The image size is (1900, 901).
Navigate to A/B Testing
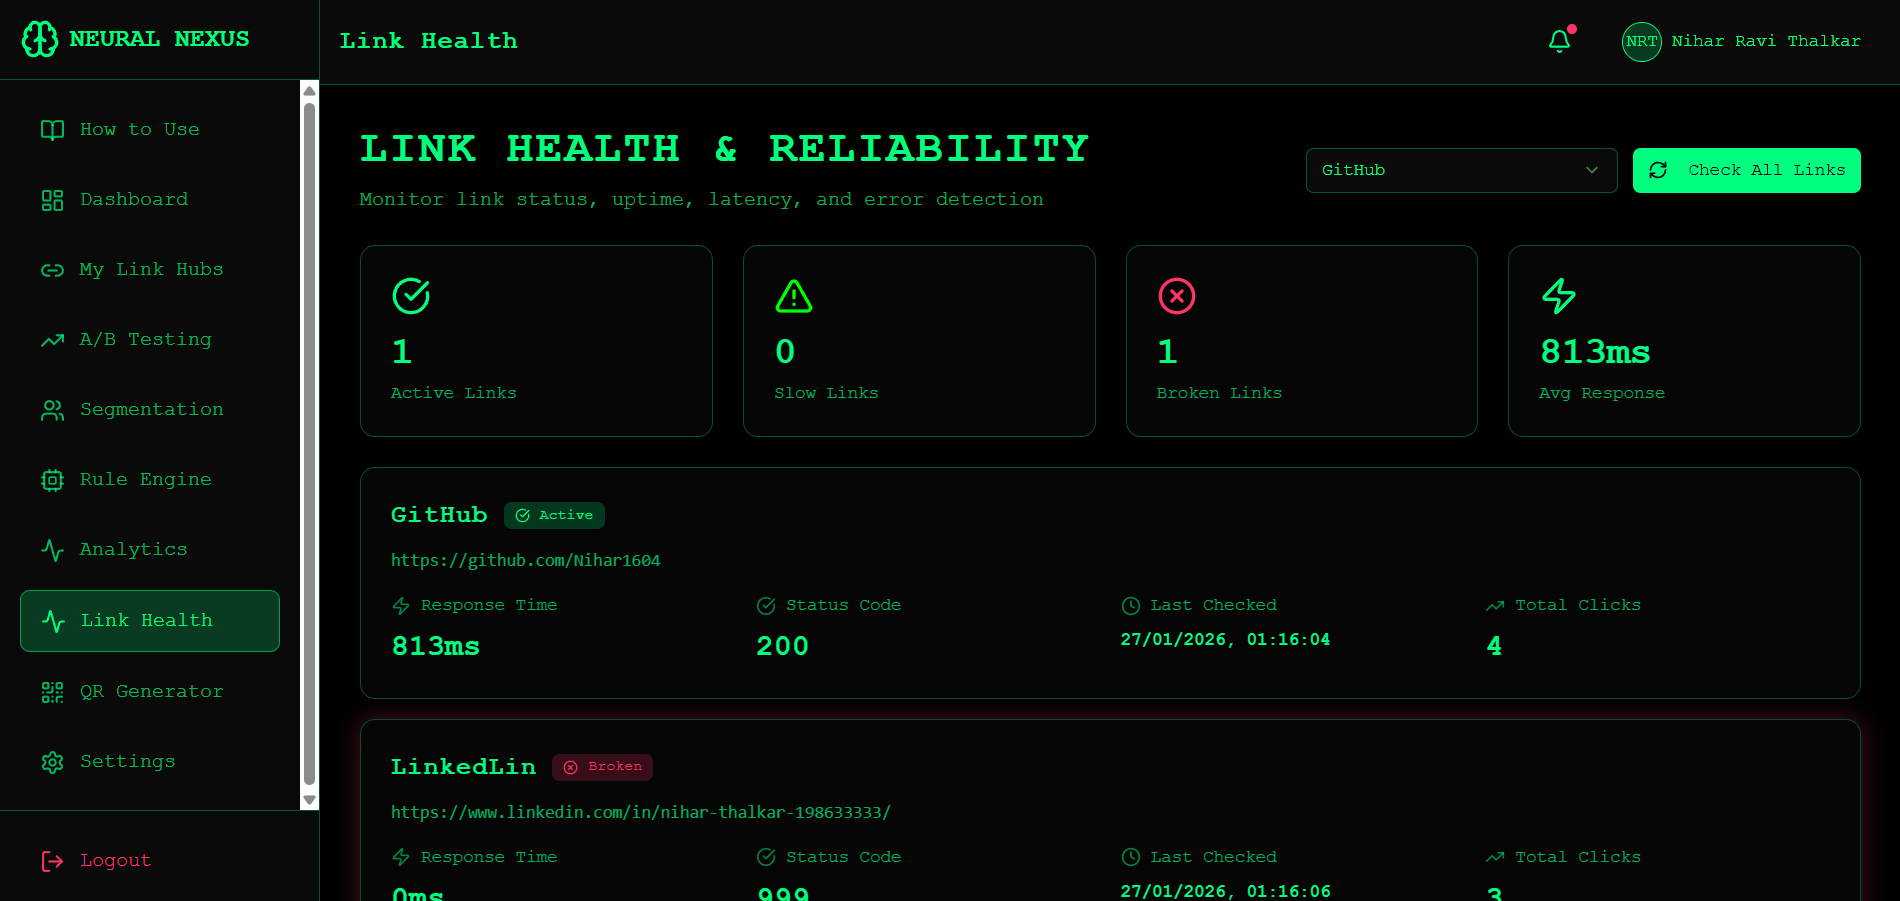150,340
